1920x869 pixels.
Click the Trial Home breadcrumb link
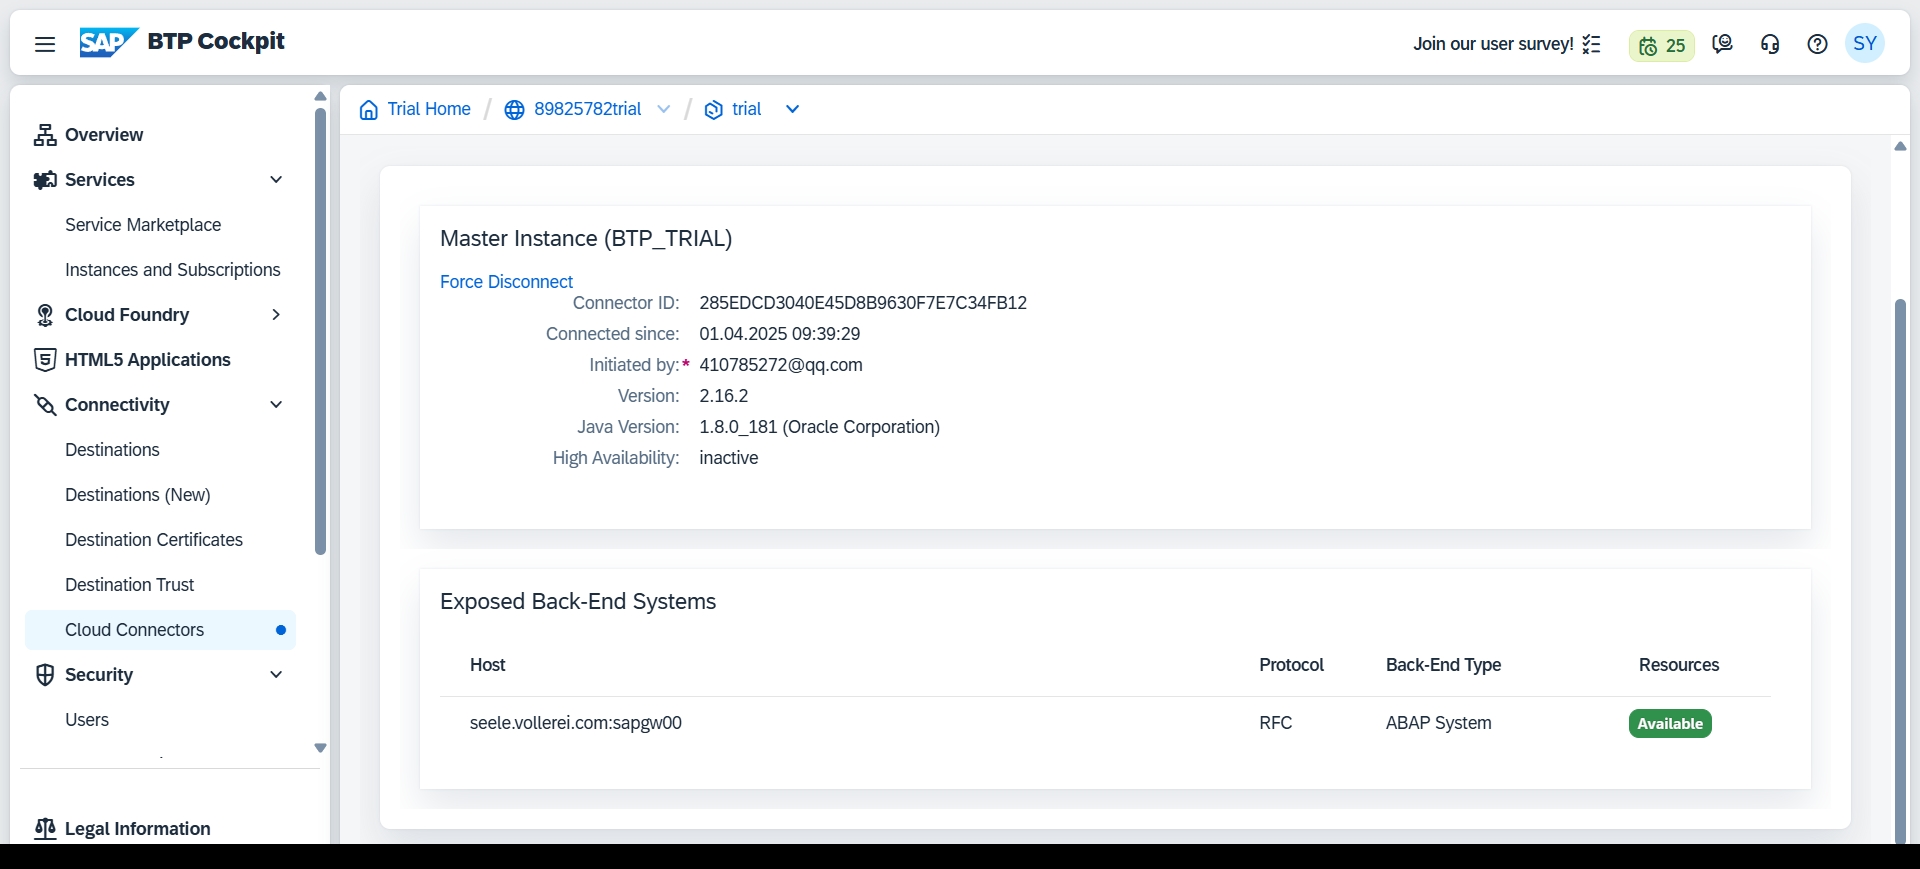[429, 109]
